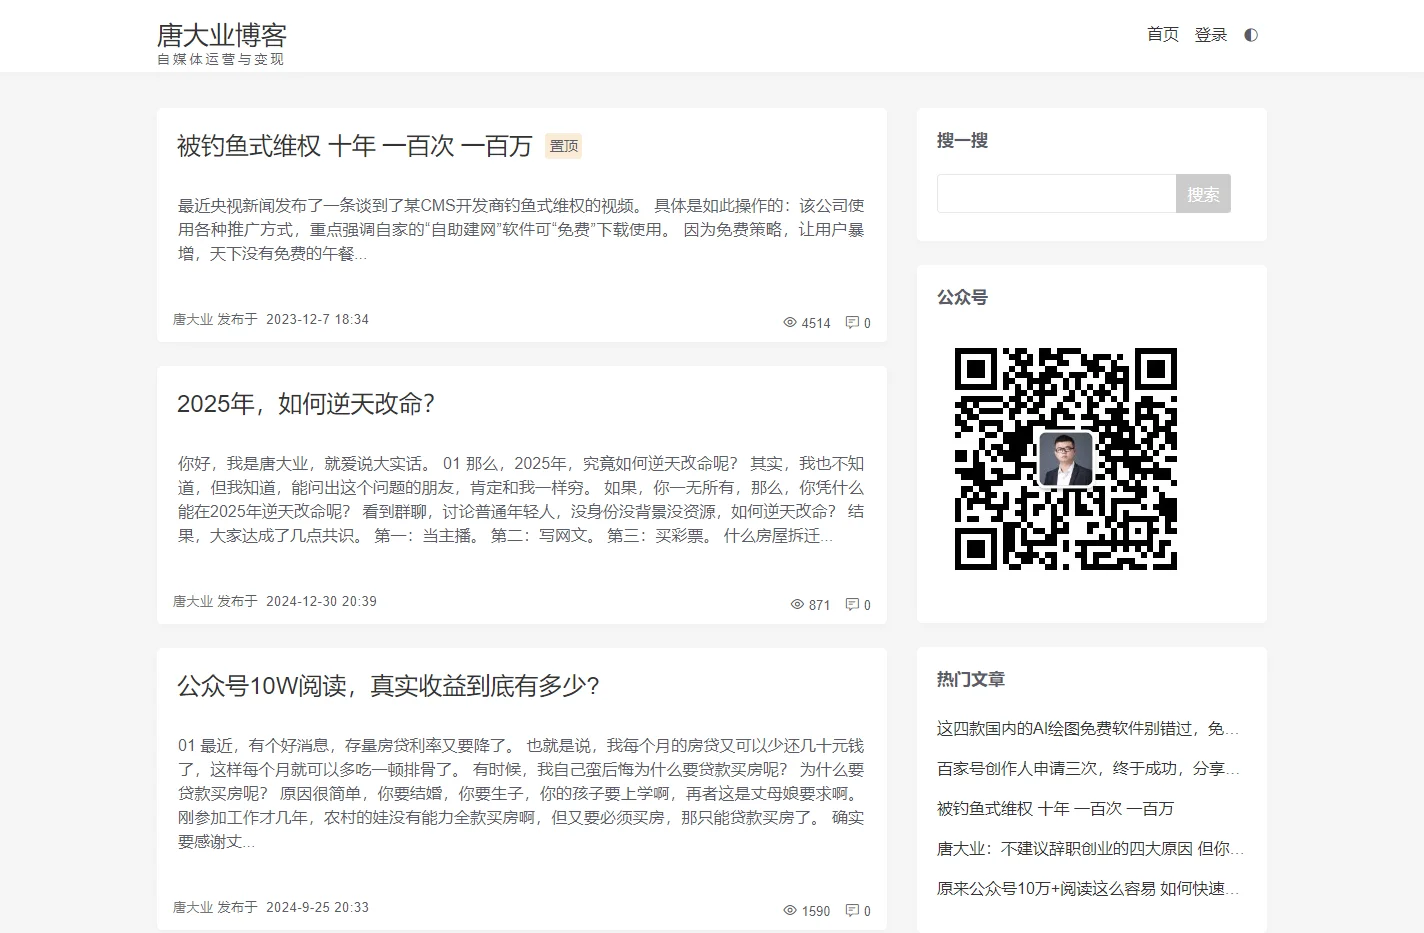This screenshot has height=933, width=1424.
Task: Open hot article 这四款国内的AI绘图免费软件别错过
Action: click(x=1088, y=729)
